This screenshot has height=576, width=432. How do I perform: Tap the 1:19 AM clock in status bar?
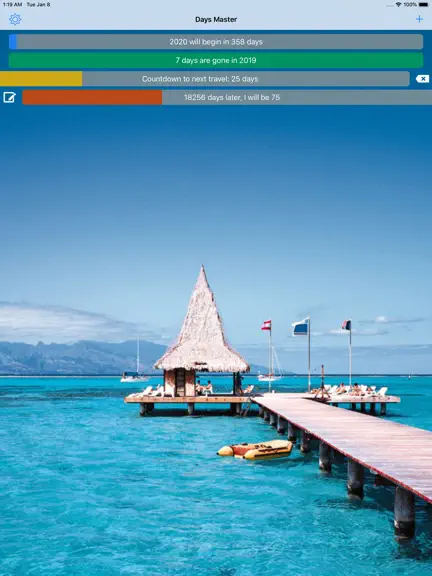click(x=12, y=4)
